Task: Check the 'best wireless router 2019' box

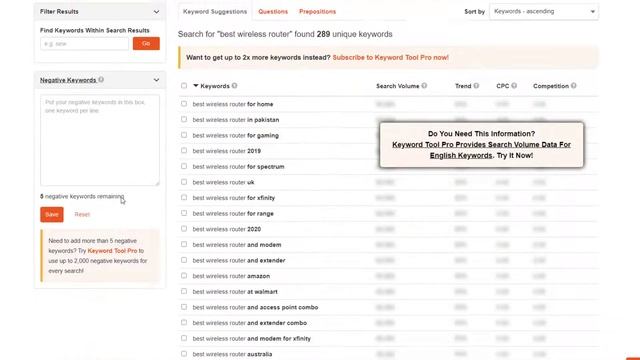Action: click(x=184, y=151)
